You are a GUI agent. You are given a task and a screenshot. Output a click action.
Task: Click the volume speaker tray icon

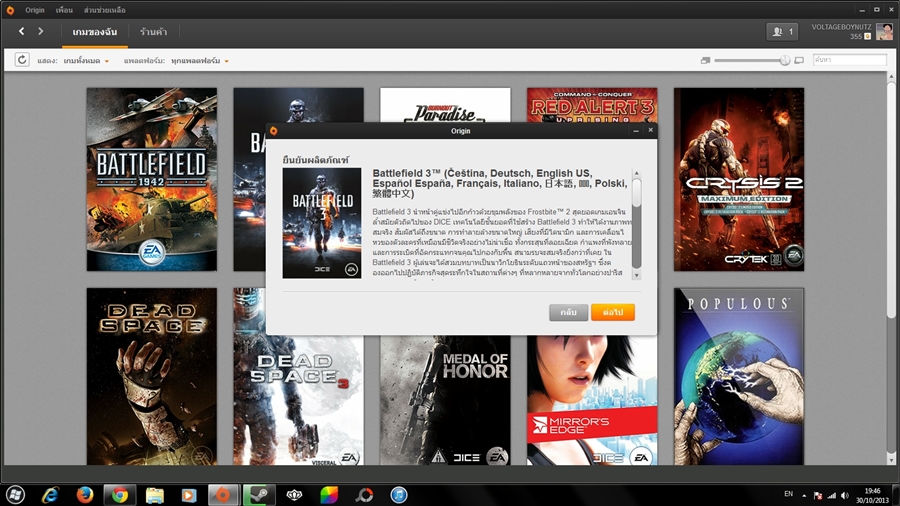coord(844,495)
